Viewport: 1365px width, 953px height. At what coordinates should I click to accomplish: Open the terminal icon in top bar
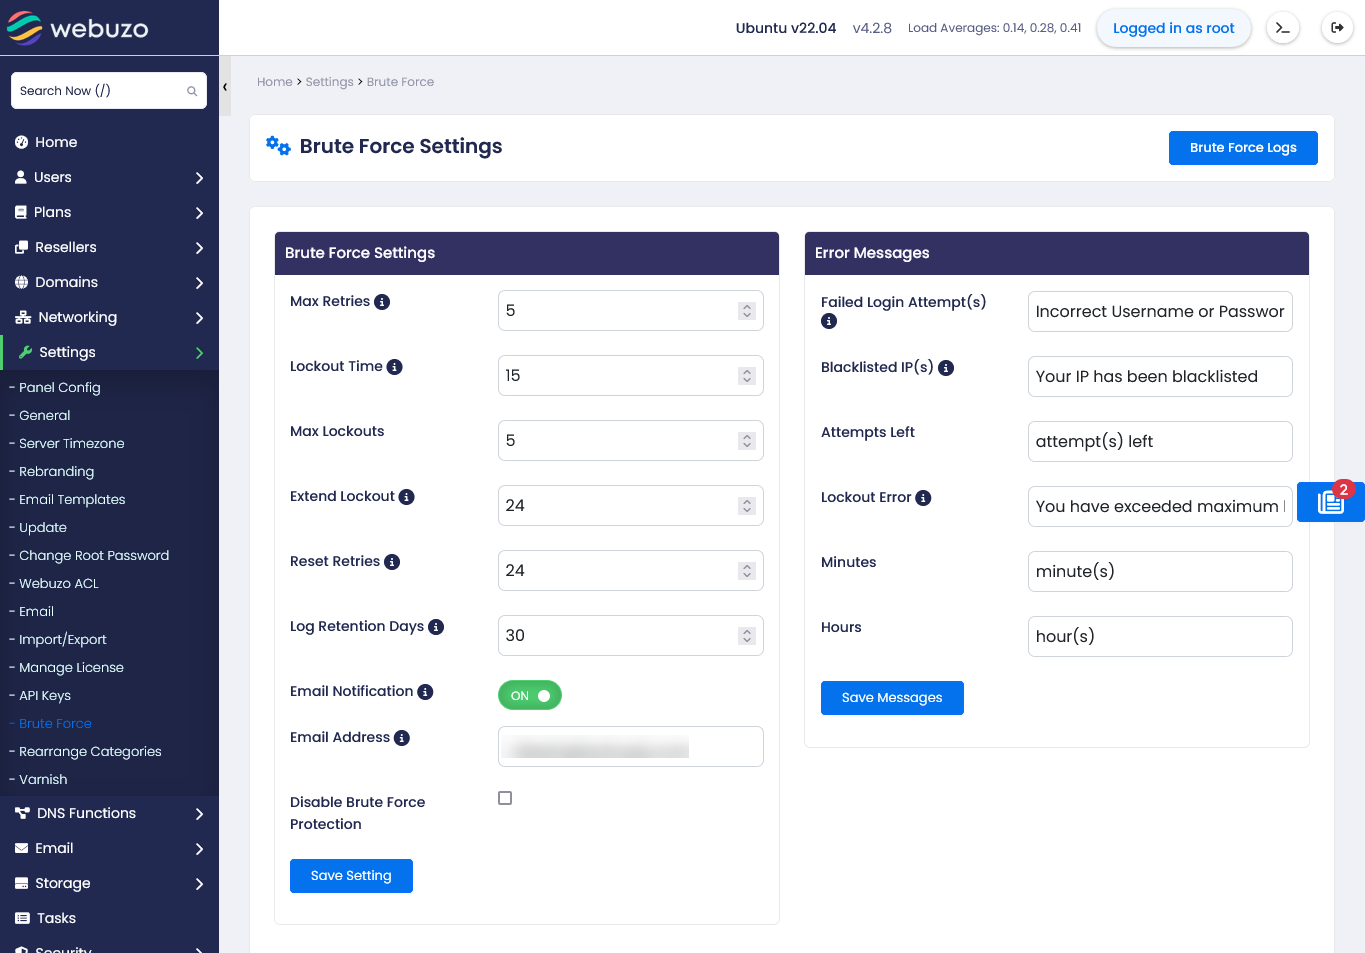(x=1283, y=28)
